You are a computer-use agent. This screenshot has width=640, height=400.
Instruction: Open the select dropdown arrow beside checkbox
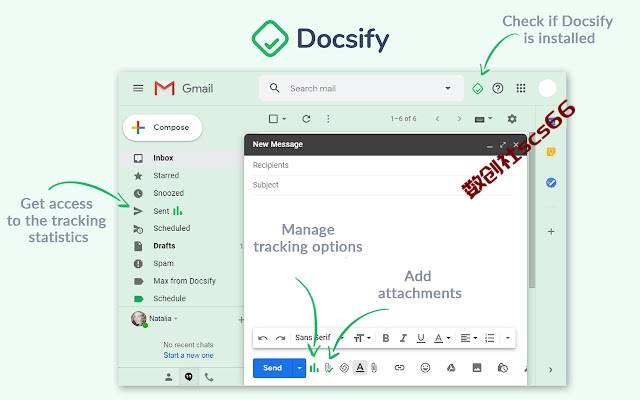284,119
